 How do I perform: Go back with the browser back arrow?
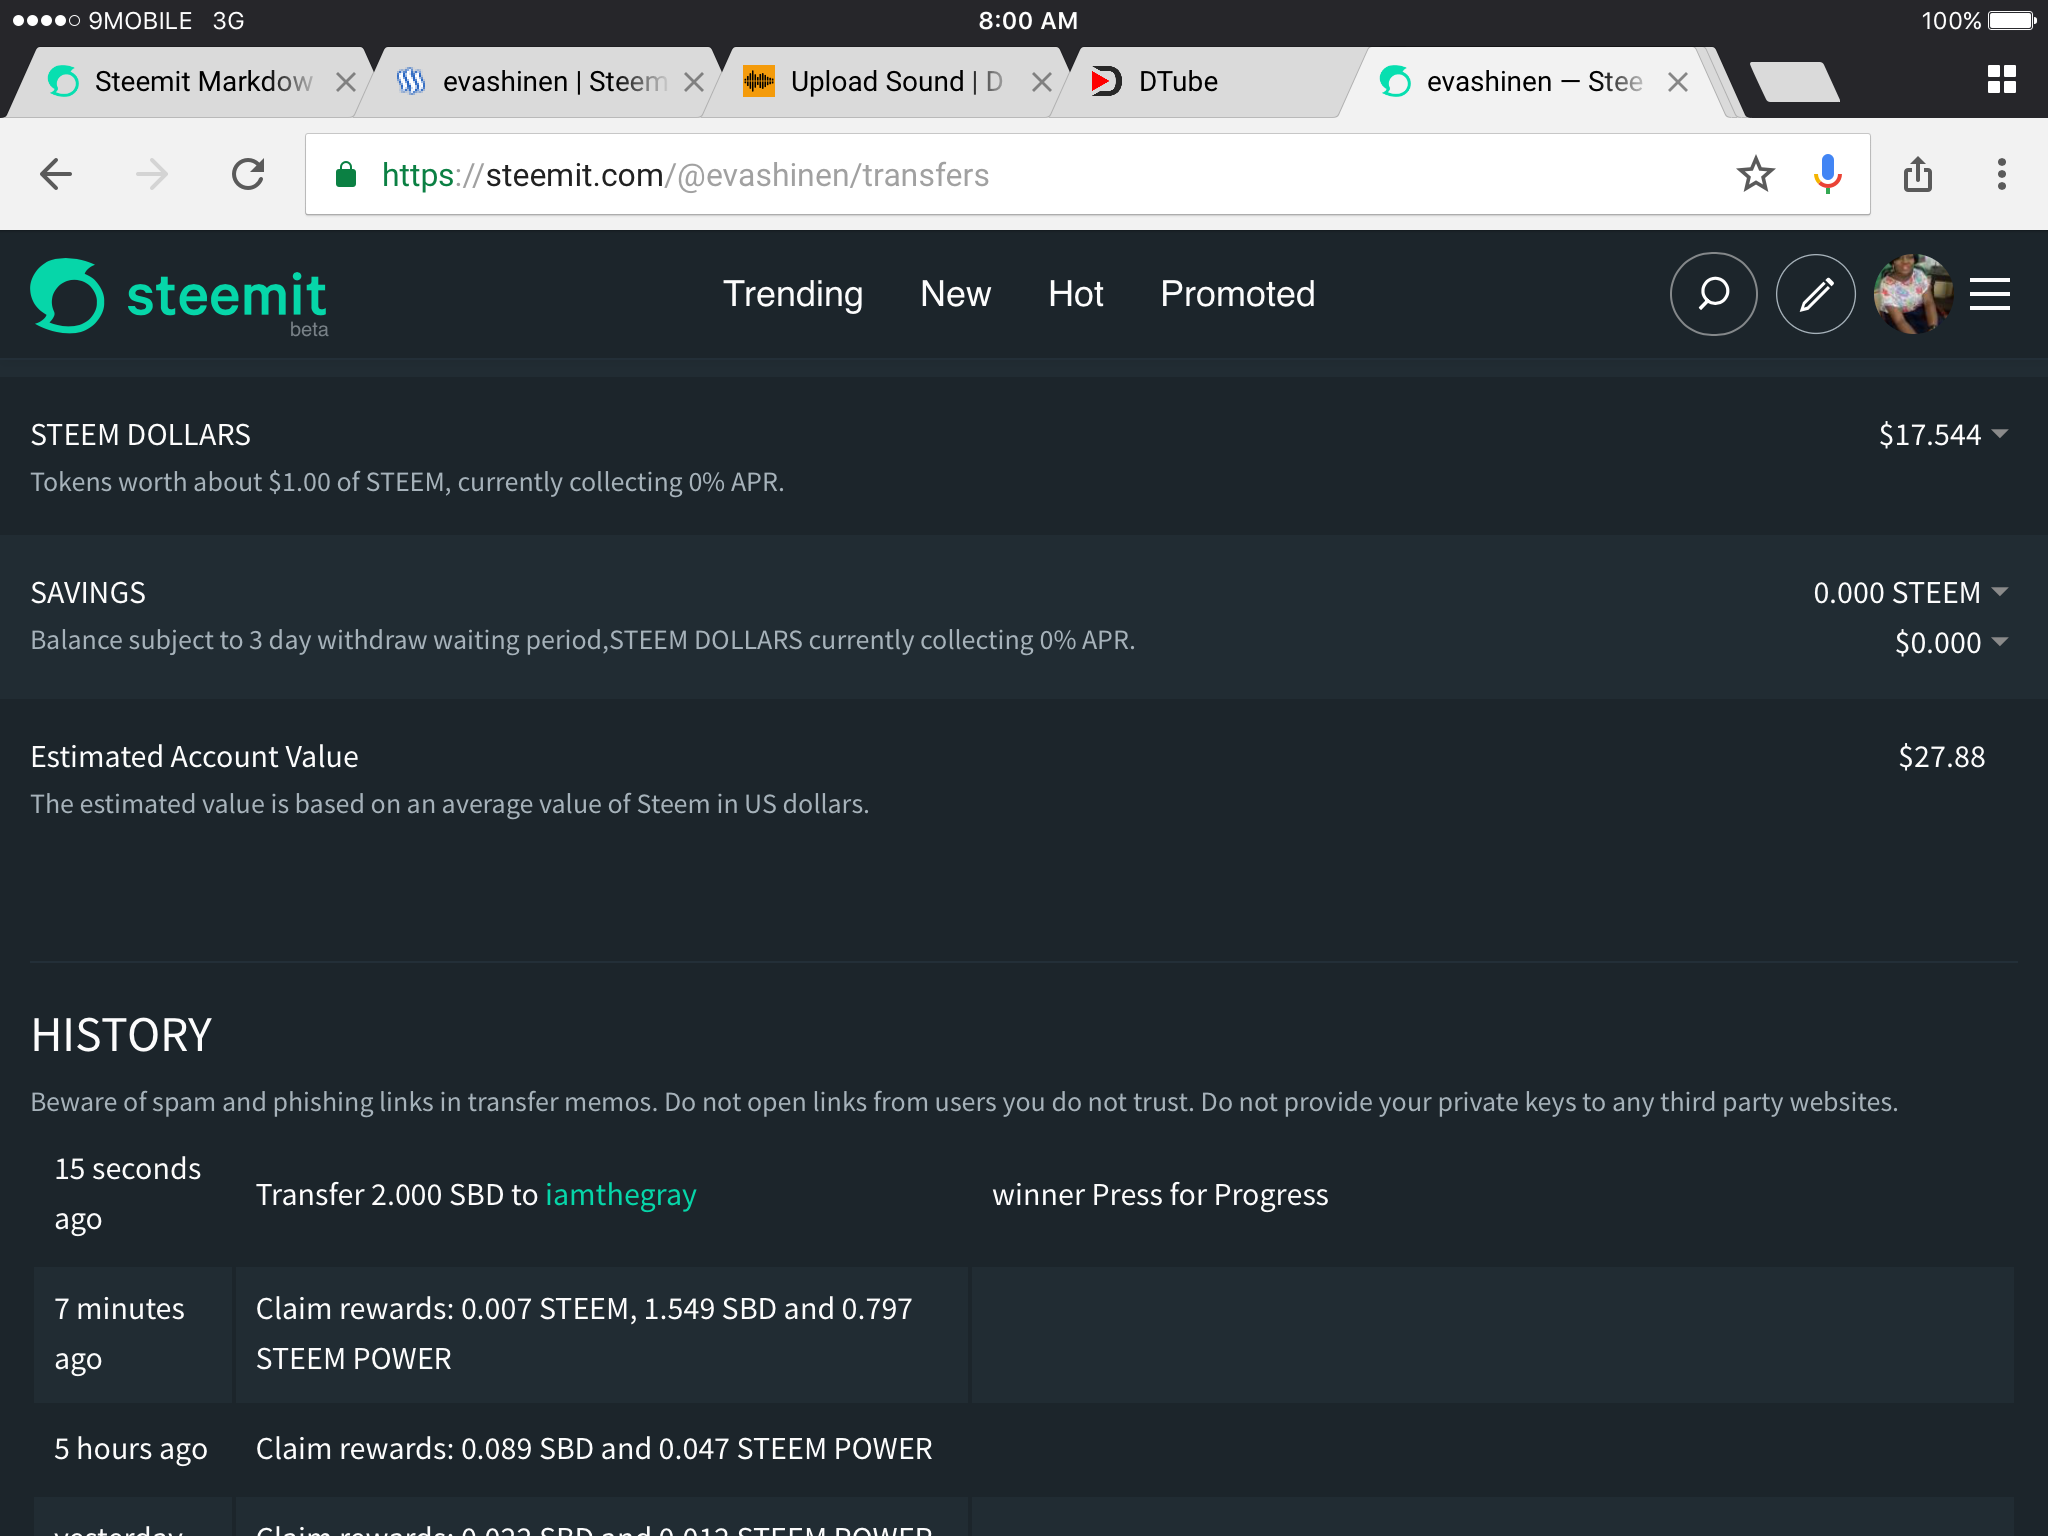tap(56, 175)
